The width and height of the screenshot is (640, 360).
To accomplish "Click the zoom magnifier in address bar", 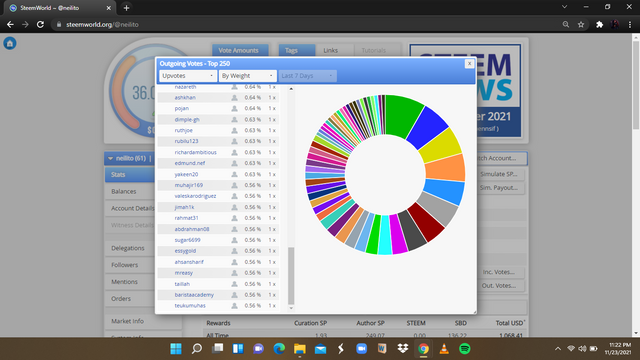I will pos(566,24).
